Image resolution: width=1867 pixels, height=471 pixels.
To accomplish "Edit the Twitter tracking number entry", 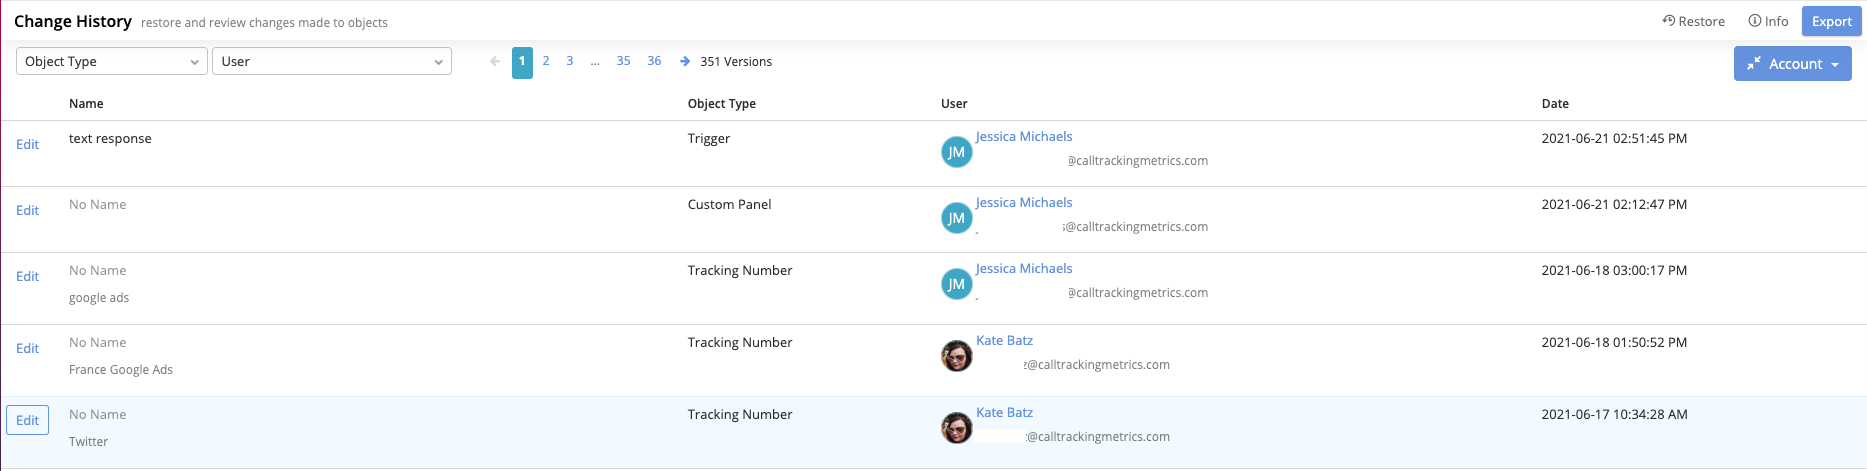I will point(28,420).
